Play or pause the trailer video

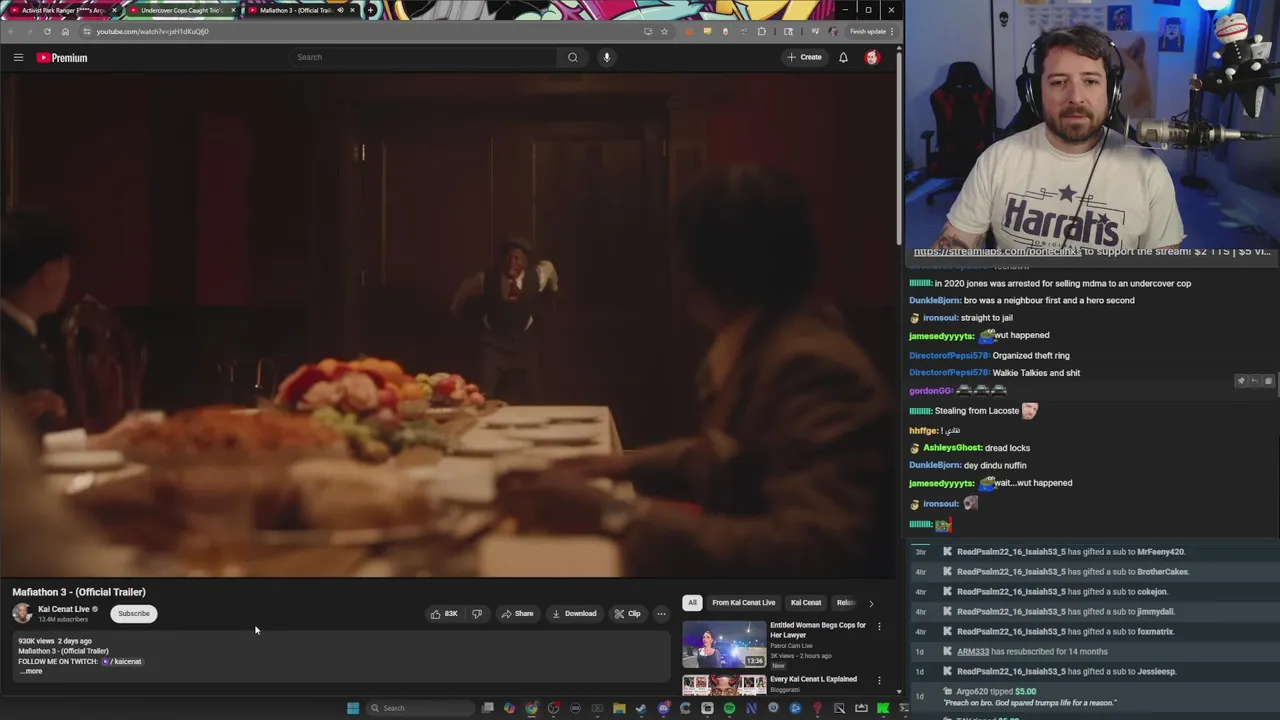[x=448, y=325]
